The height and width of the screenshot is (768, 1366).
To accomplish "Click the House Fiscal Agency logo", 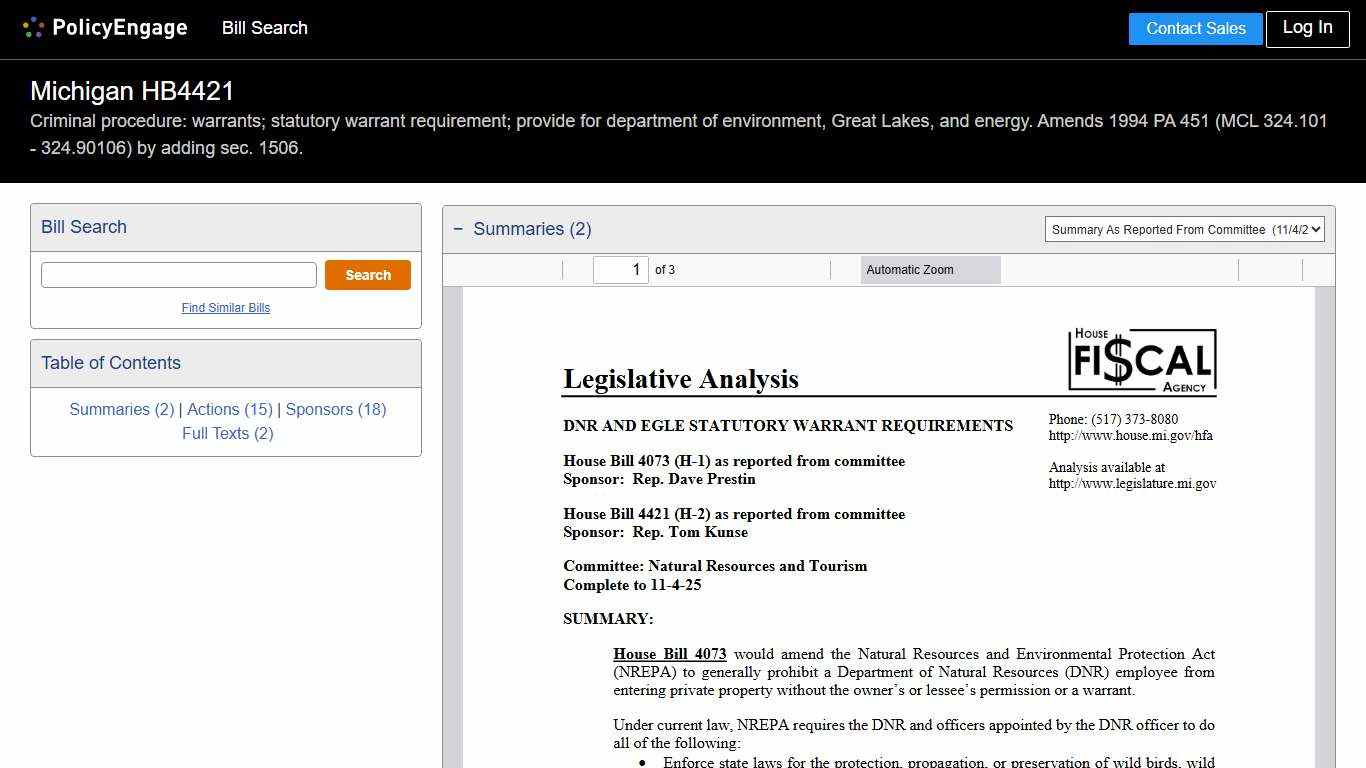I will [x=1141, y=360].
